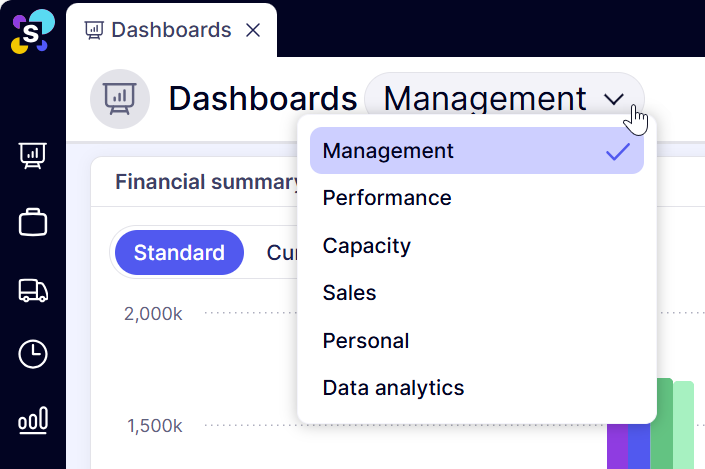Open Dashboards from the sidebar presentation icon

point(33,156)
